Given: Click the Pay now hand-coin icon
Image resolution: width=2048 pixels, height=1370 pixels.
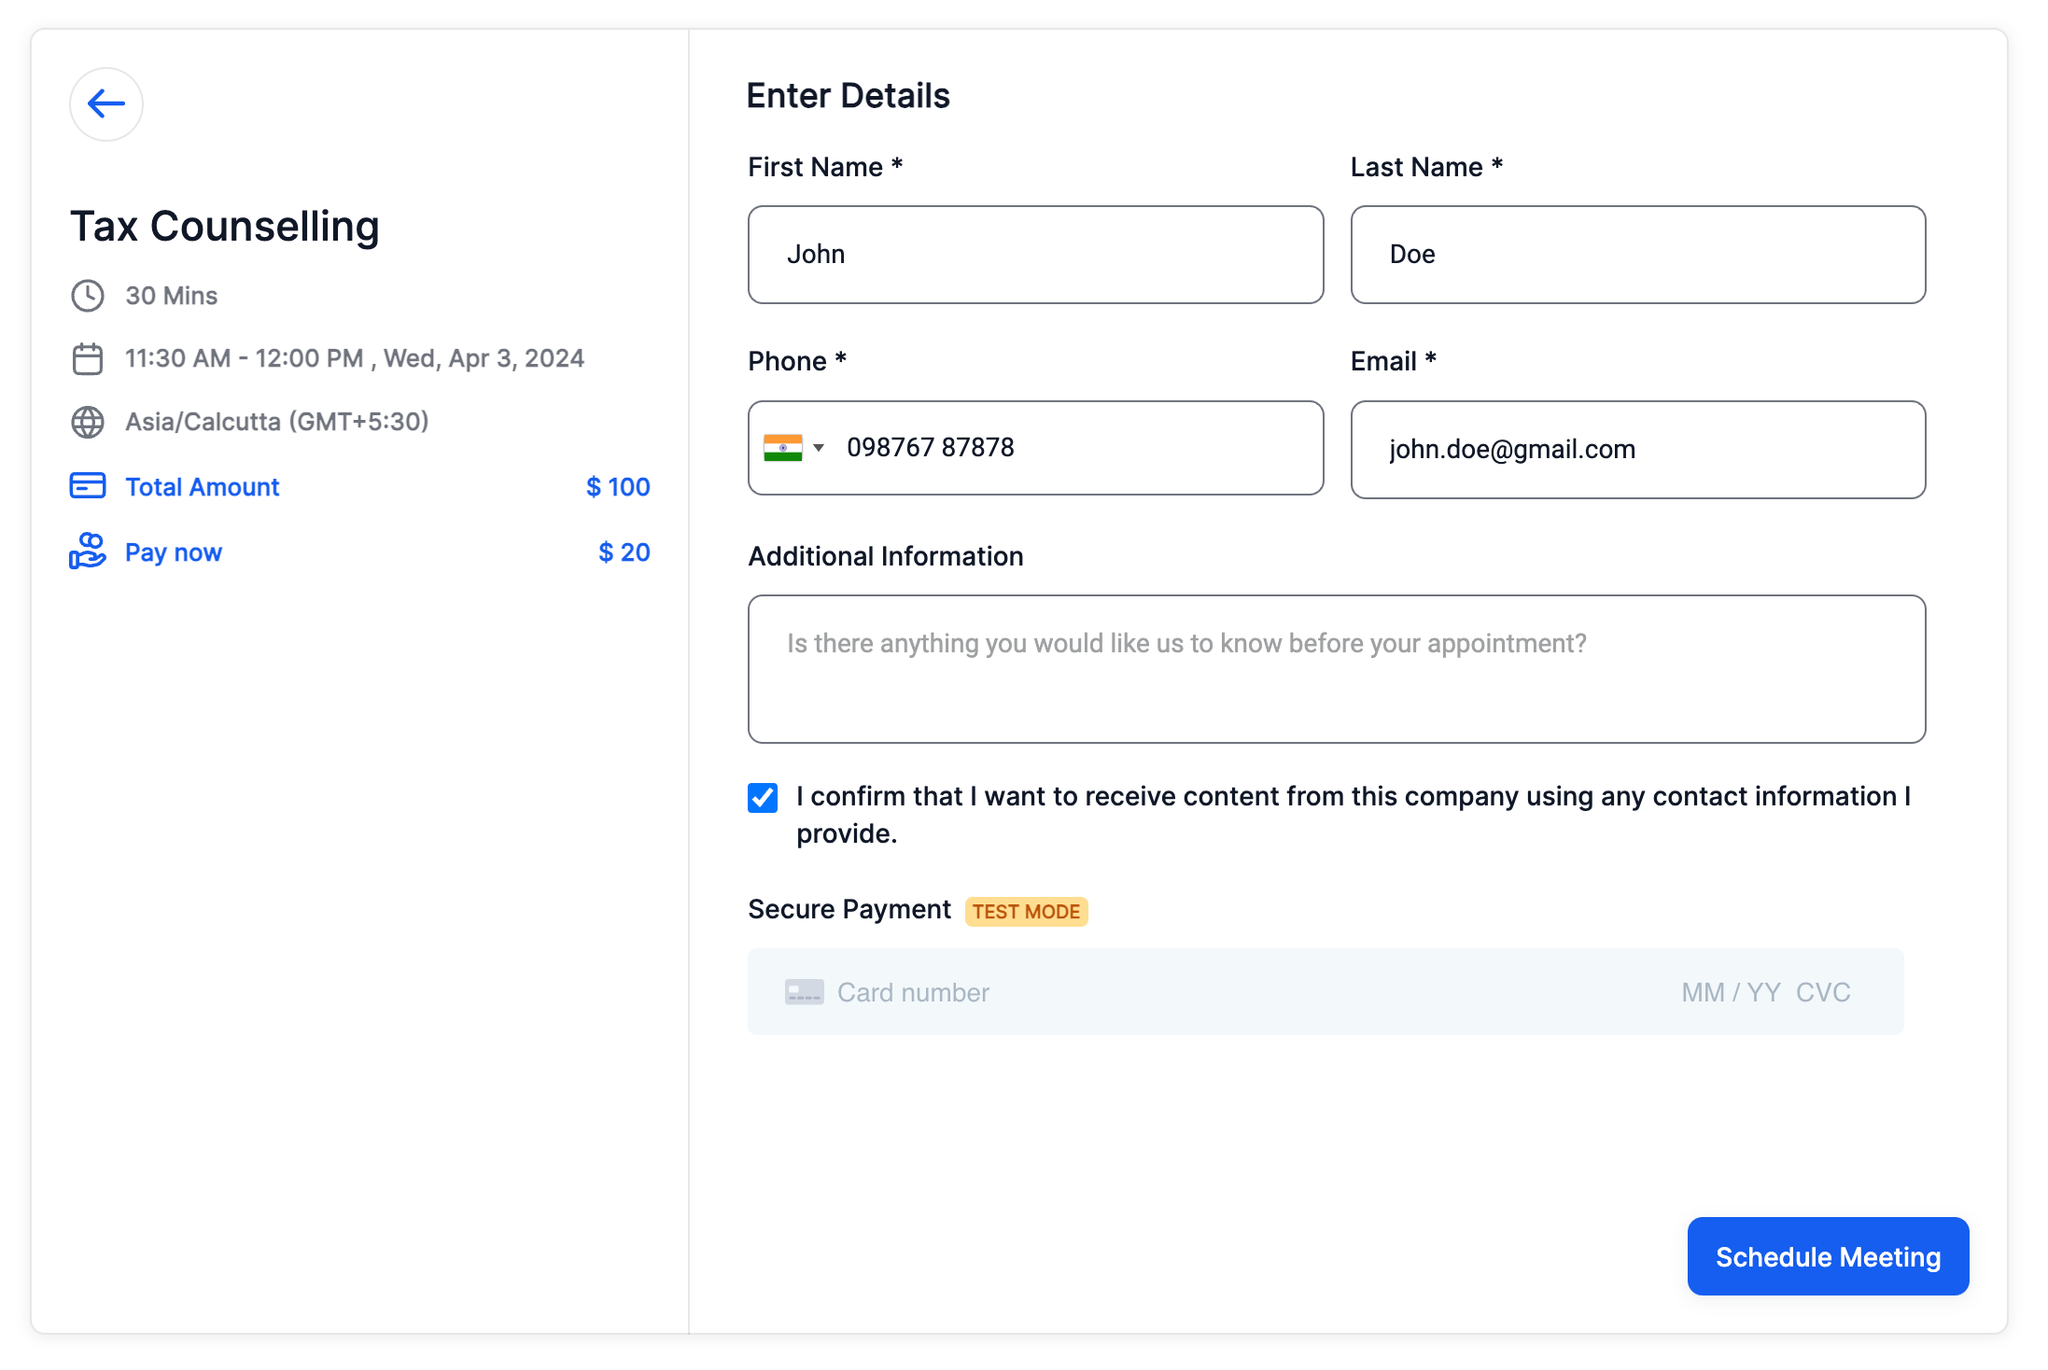Looking at the screenshot, I should click(x=87, y=551).
